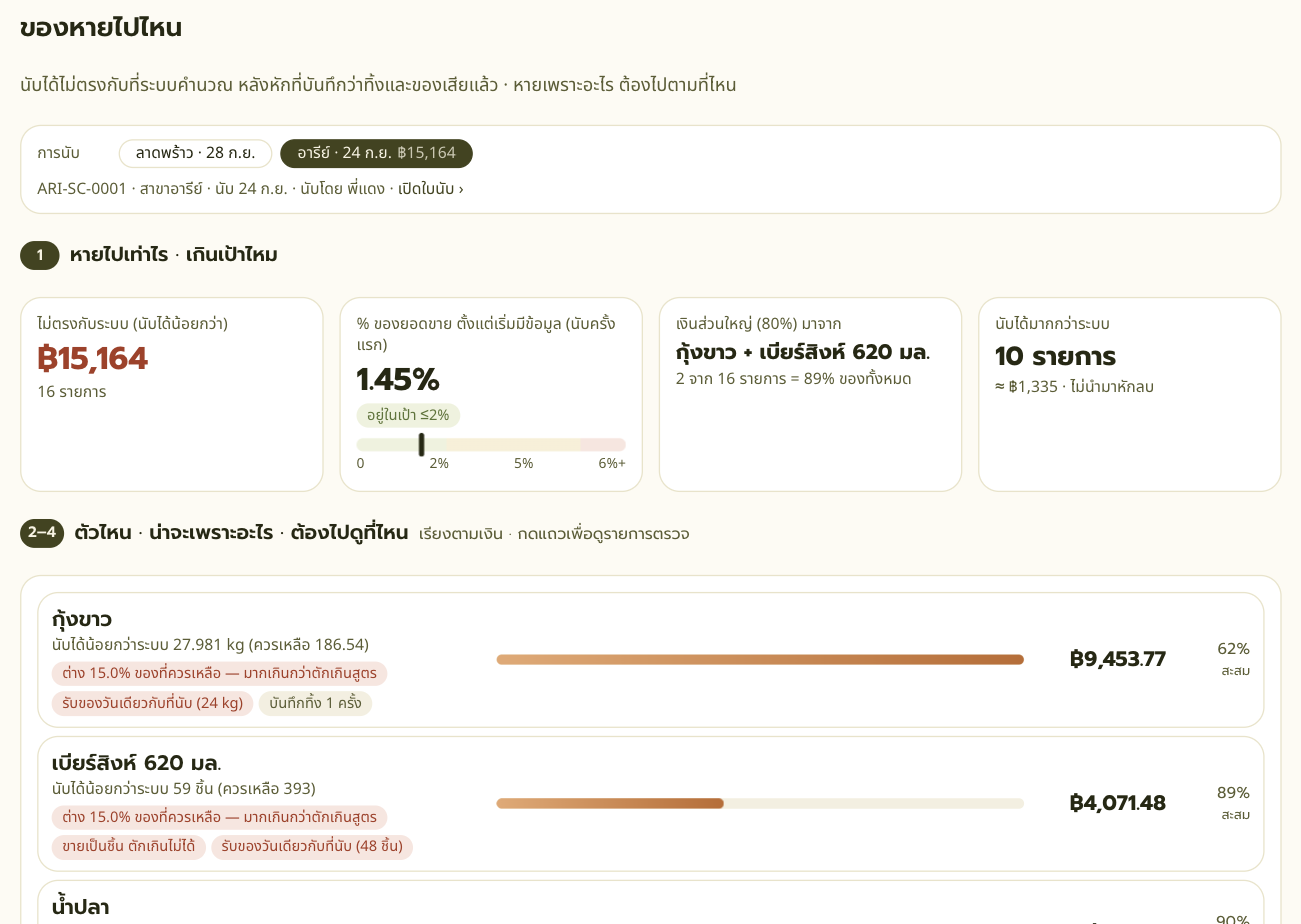Click the 'ต่าง 15.0%' tag in the เบียร์สิงห์ row
Screen dimensions: 1301x924
[x=219, y=817]
